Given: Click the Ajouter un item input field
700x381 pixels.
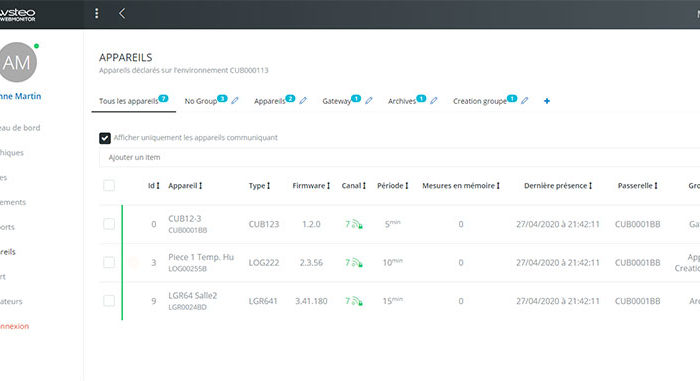Looking at the screenshot, I should tap(400, 157).
